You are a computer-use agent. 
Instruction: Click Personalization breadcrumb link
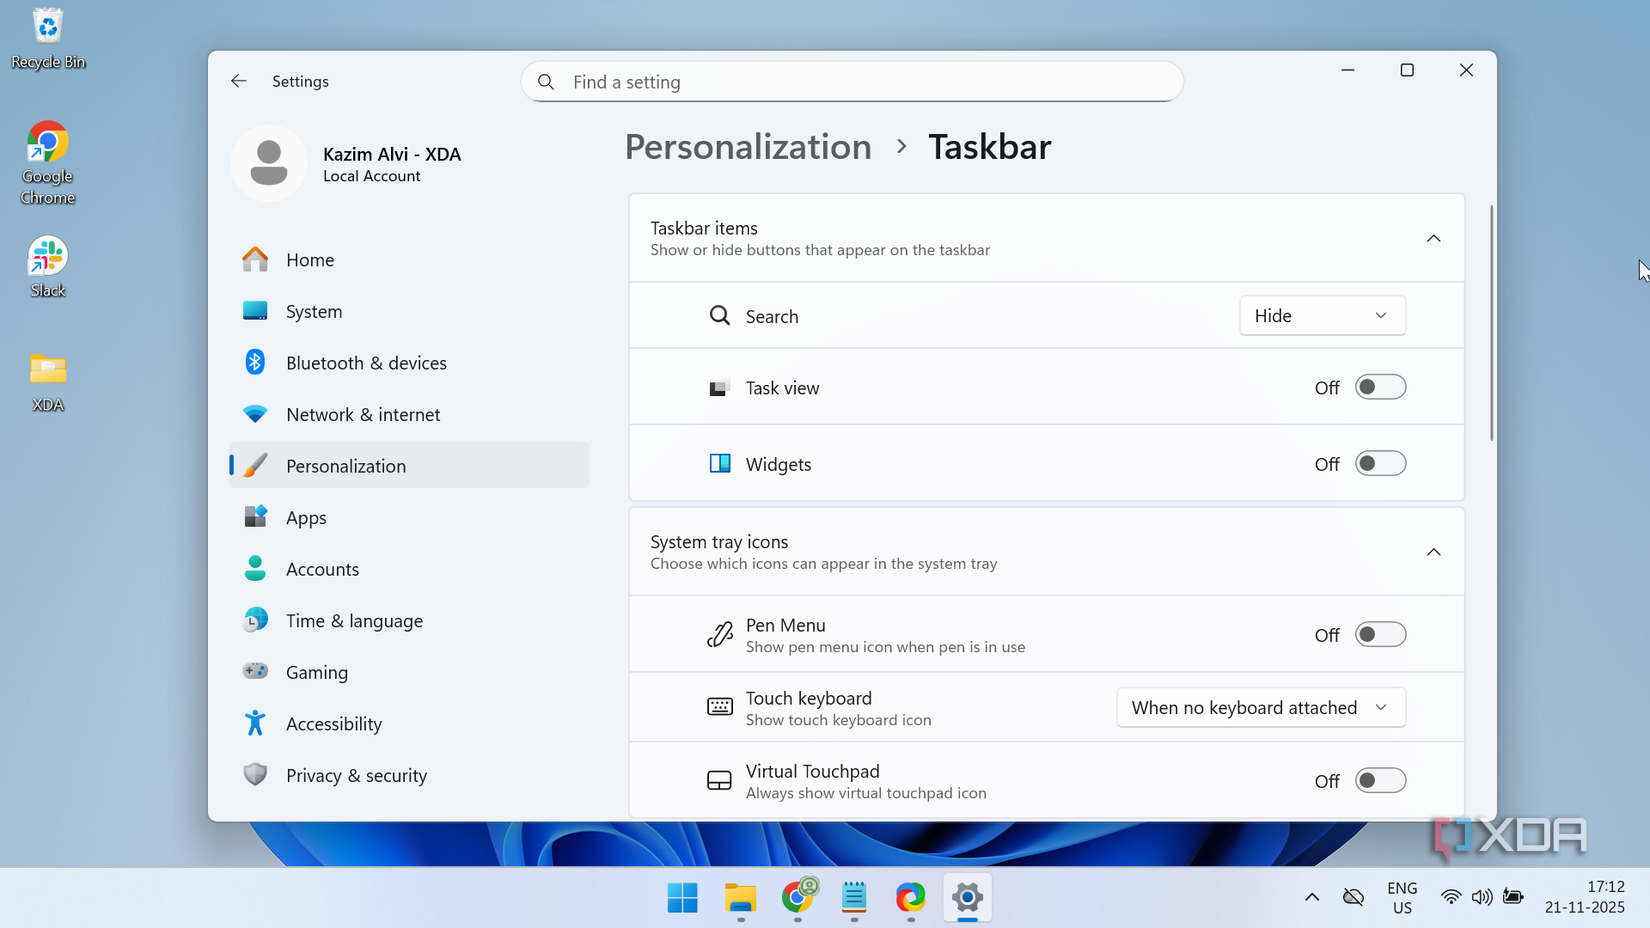748,147
